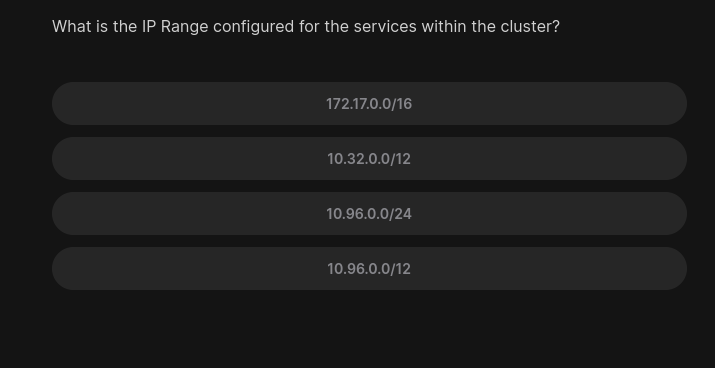Click the first answer pill labeled 172.17.0.0/16

(369, 104)
